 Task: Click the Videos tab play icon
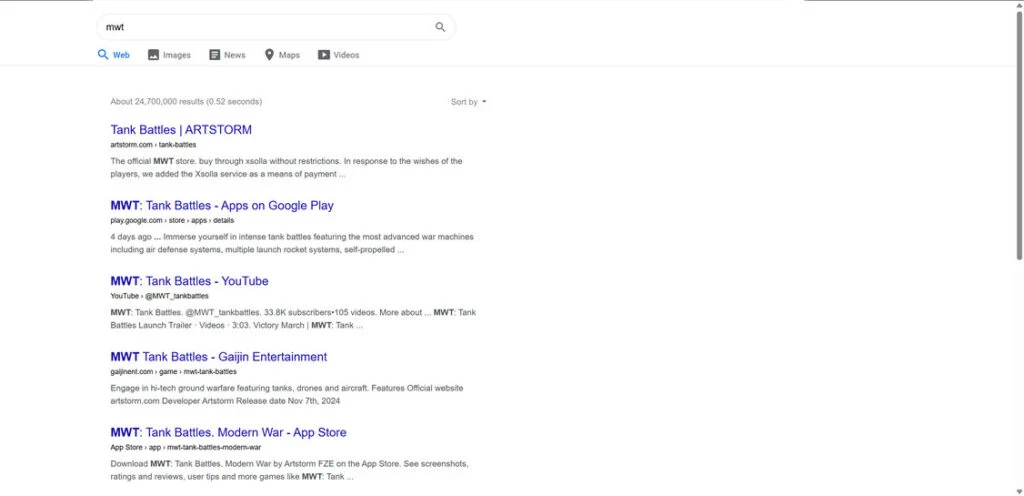click(324, 55)
